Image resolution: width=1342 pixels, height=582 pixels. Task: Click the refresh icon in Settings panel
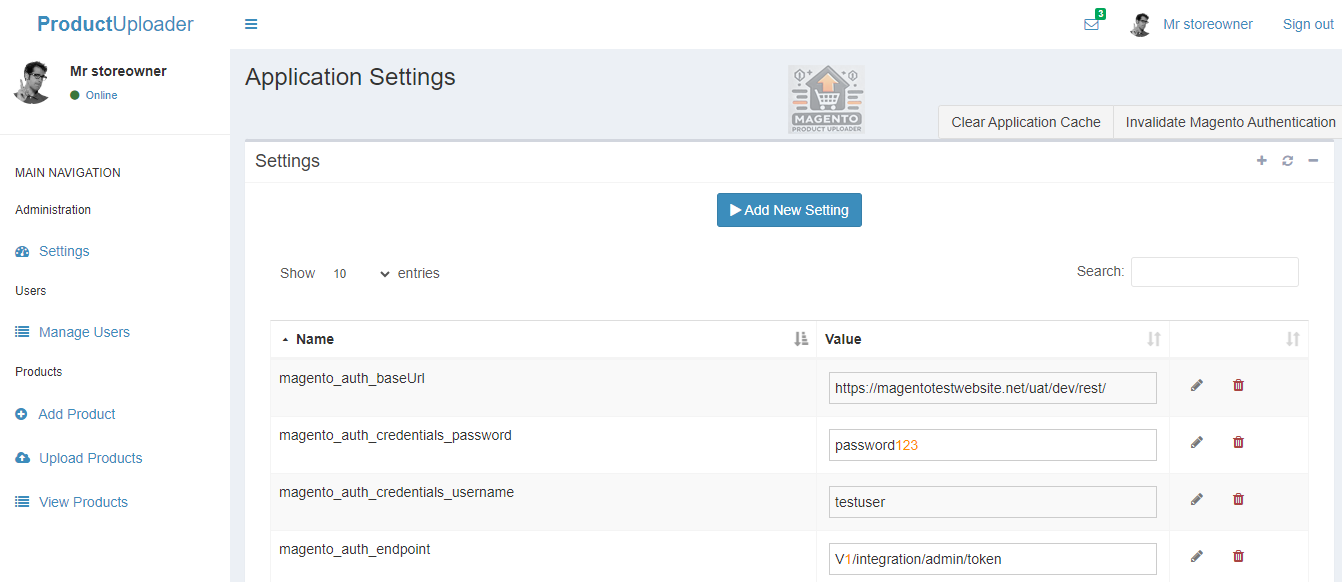pos(1287,161)
